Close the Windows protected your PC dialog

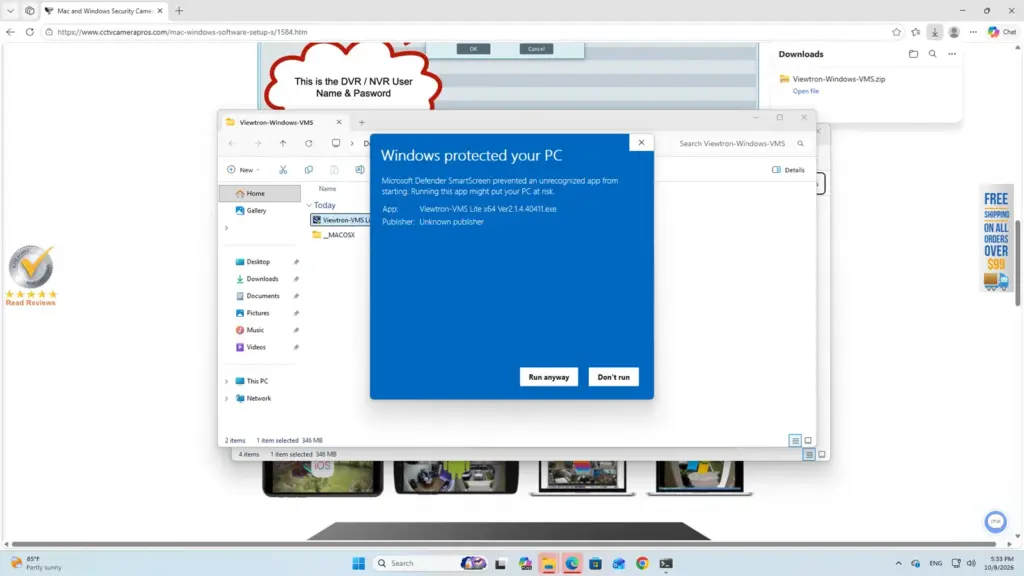641,142
